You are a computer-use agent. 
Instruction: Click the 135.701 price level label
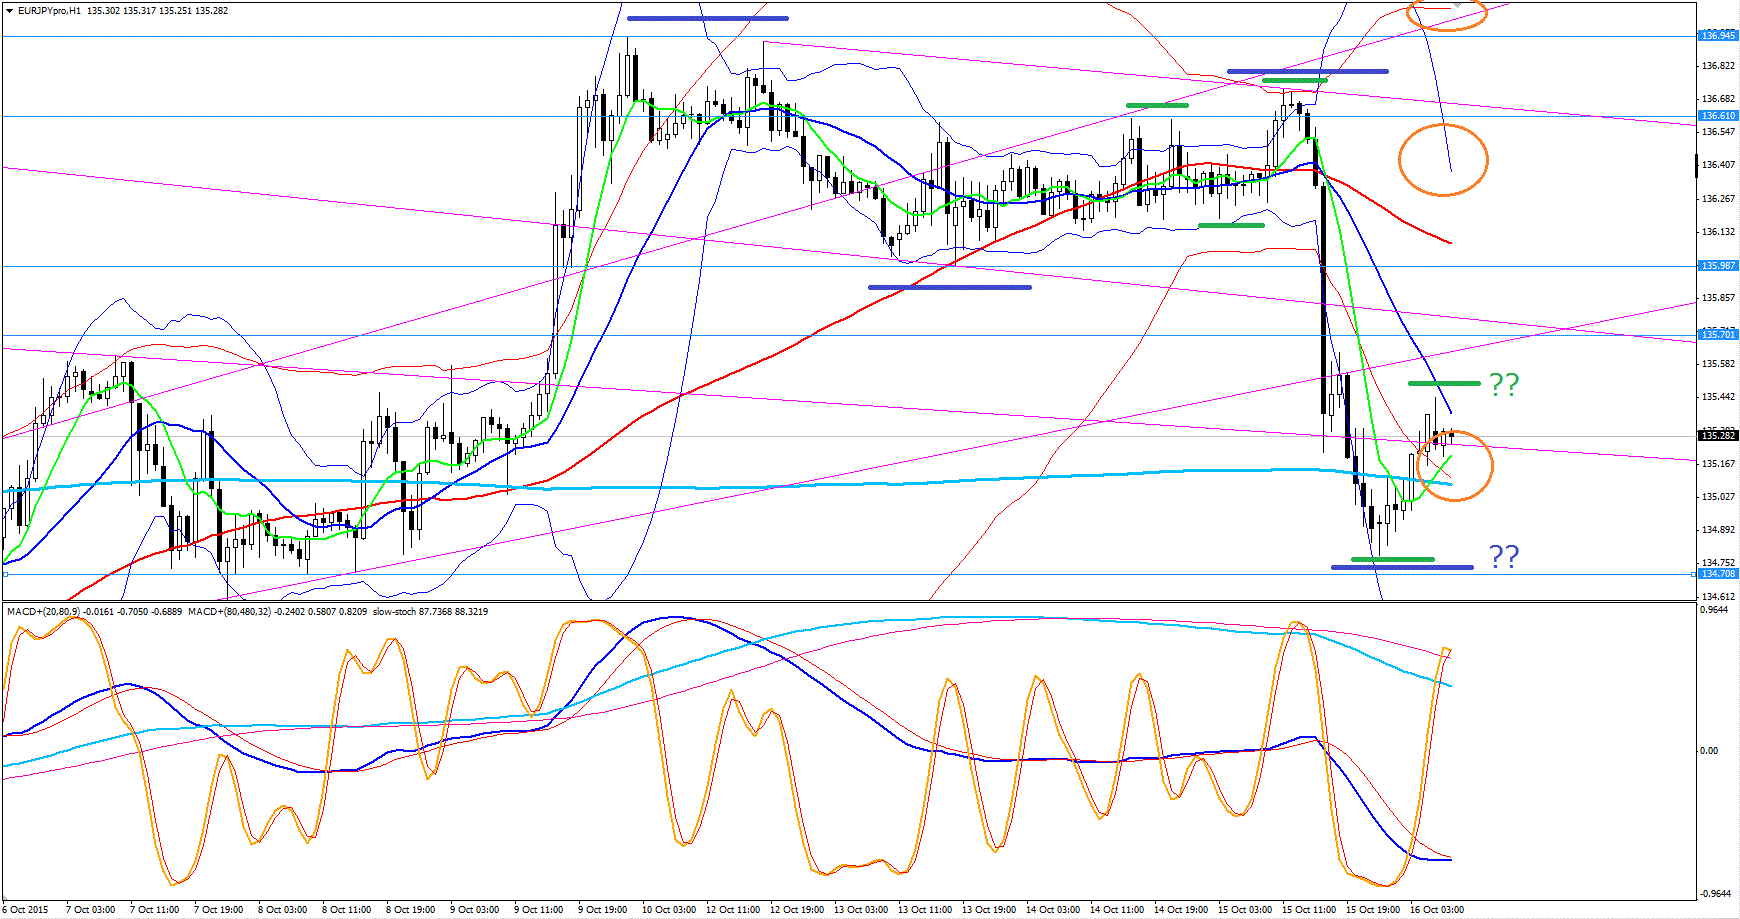tap(1718, 335)
